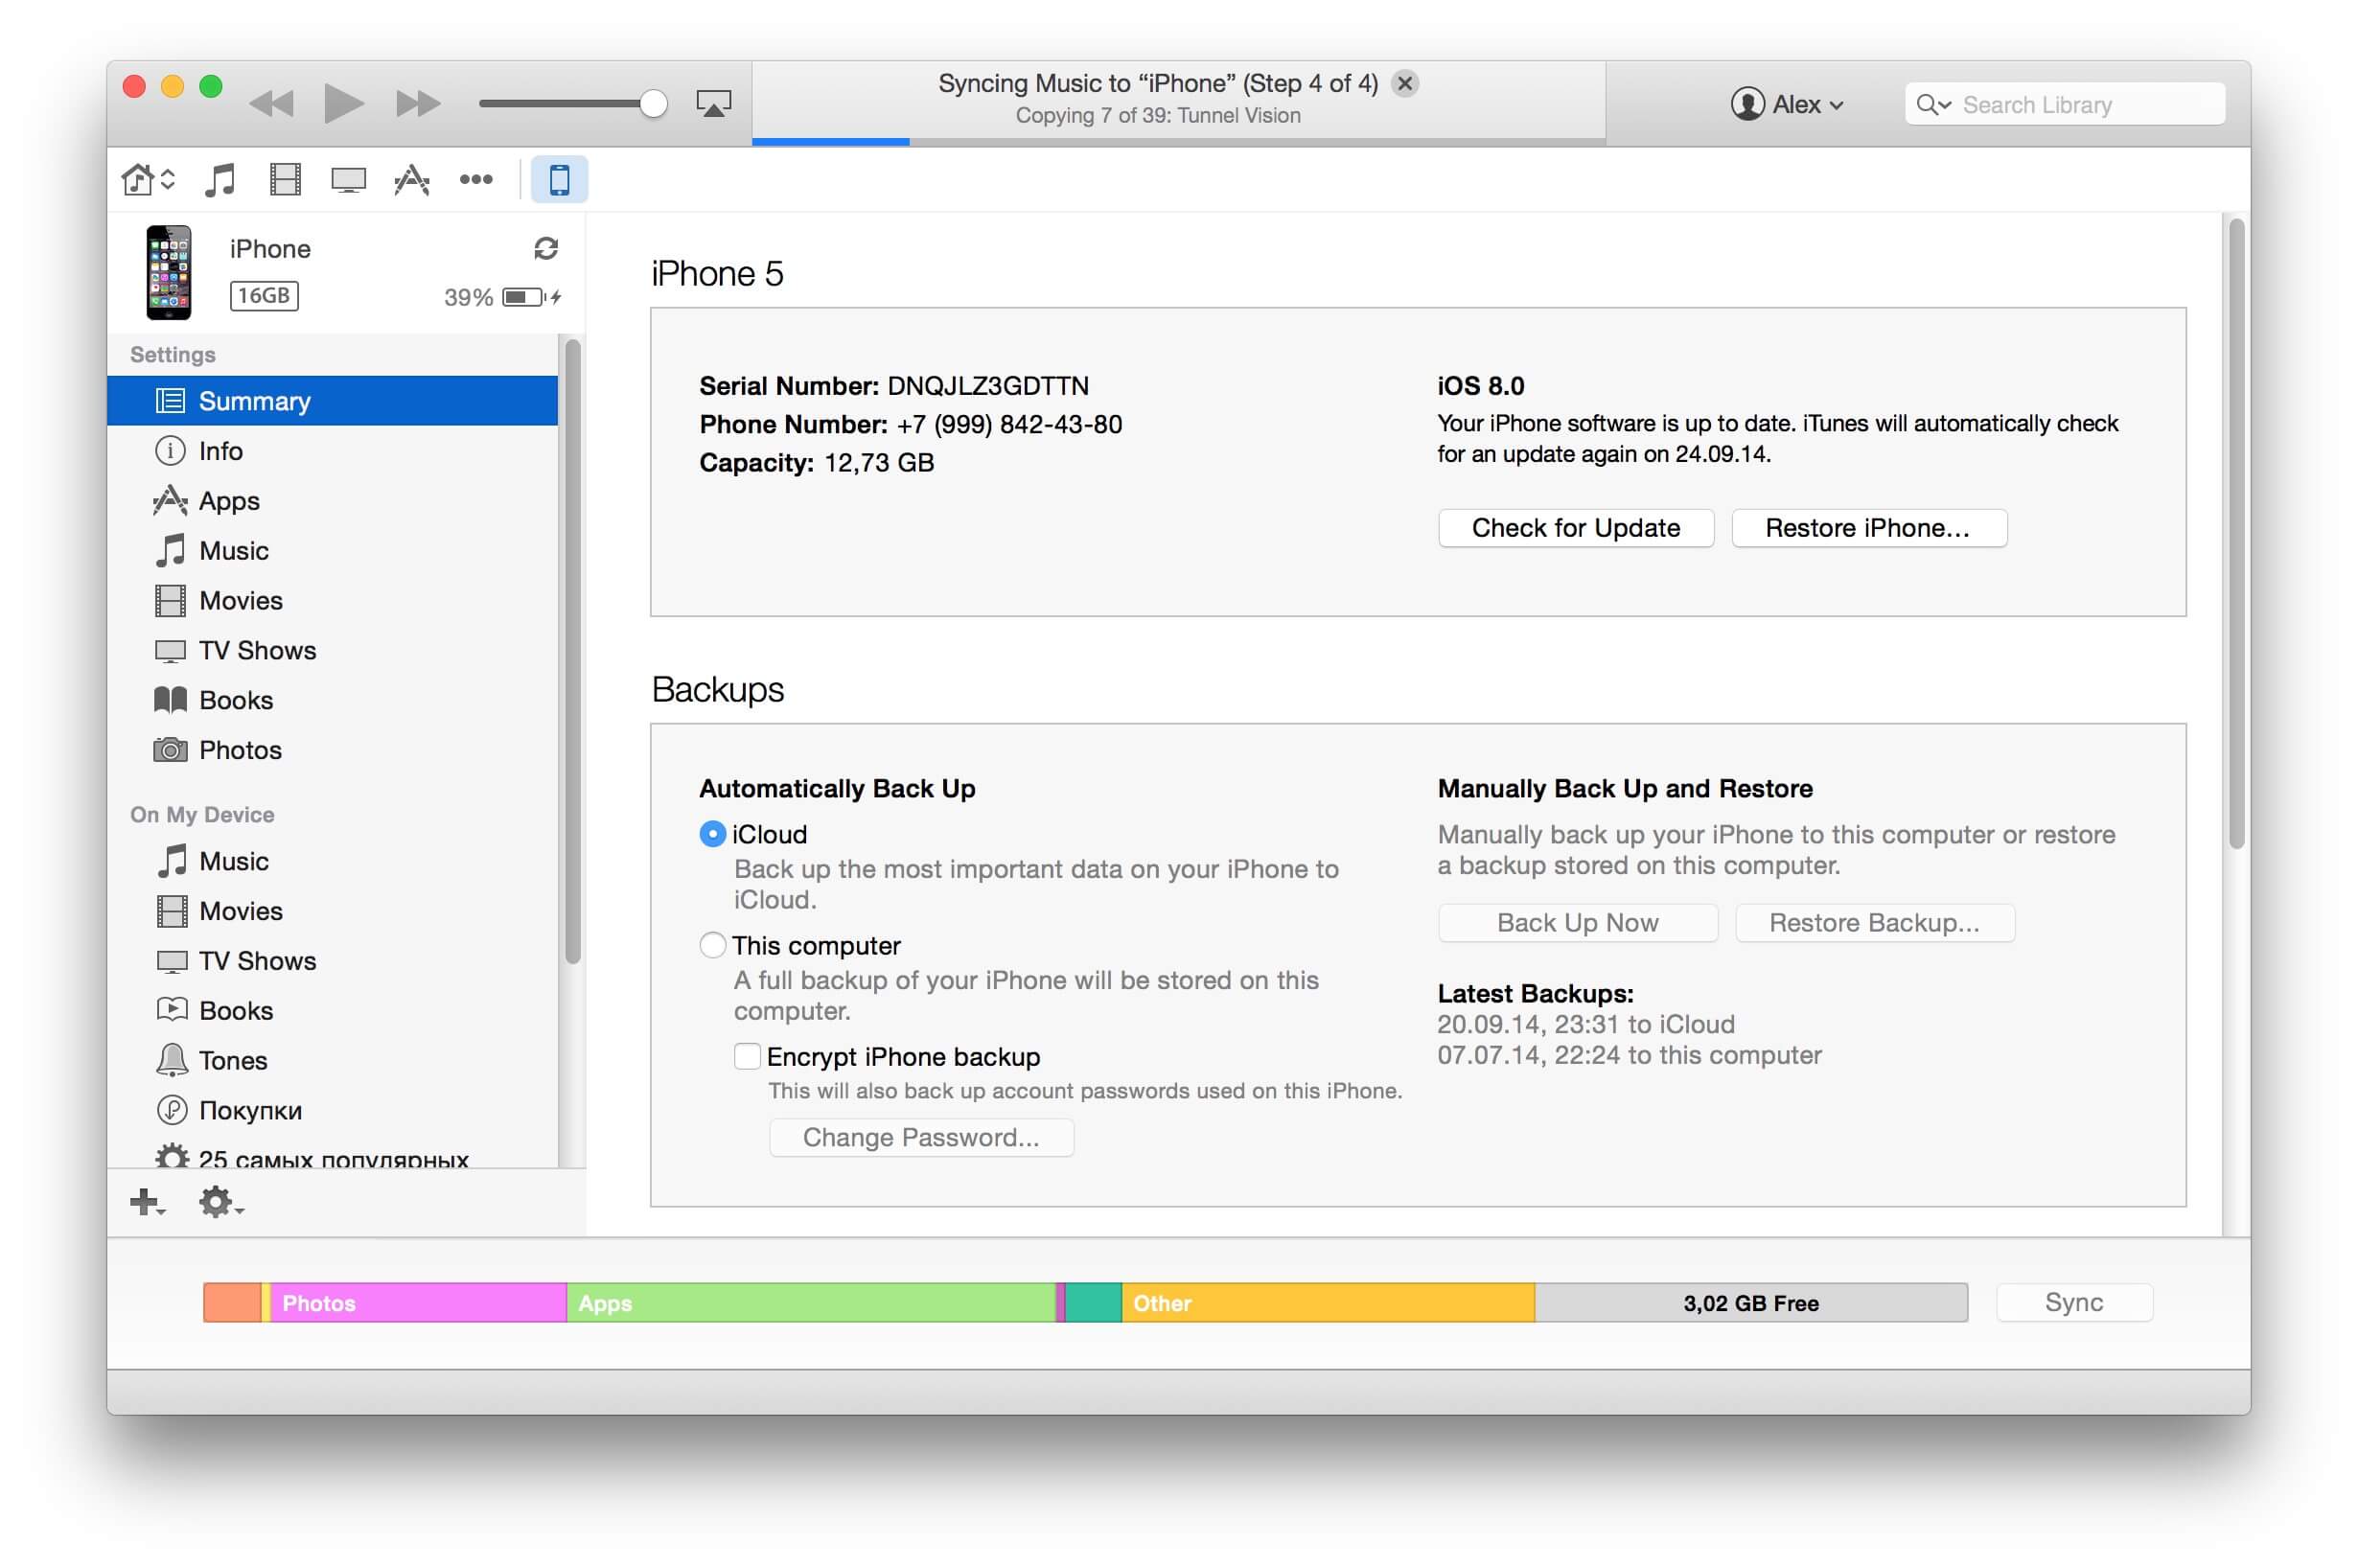Click Restore iPhone... button
The width and height of the screenshot is (2358, 1568).
pyautogui.click(x=1868, y=528)
